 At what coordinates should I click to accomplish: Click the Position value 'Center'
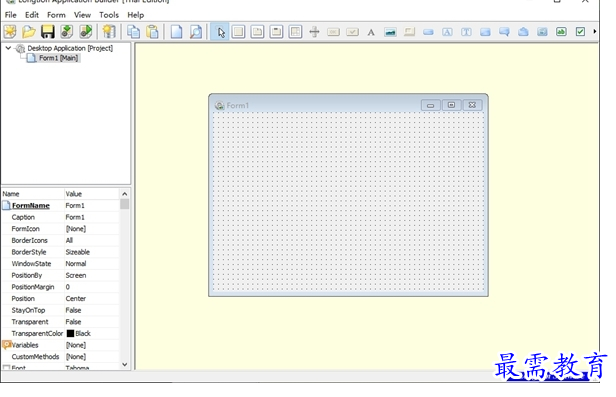(75, 298)
